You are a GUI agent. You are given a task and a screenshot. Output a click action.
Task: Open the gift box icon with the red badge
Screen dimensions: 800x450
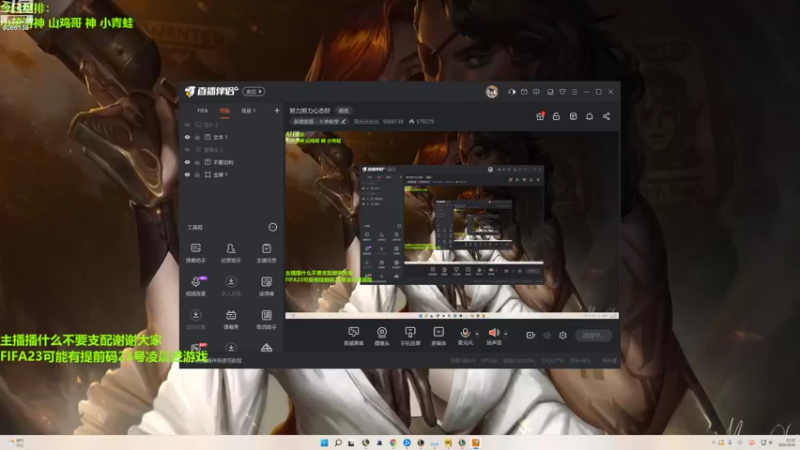(x=540, y=116)
